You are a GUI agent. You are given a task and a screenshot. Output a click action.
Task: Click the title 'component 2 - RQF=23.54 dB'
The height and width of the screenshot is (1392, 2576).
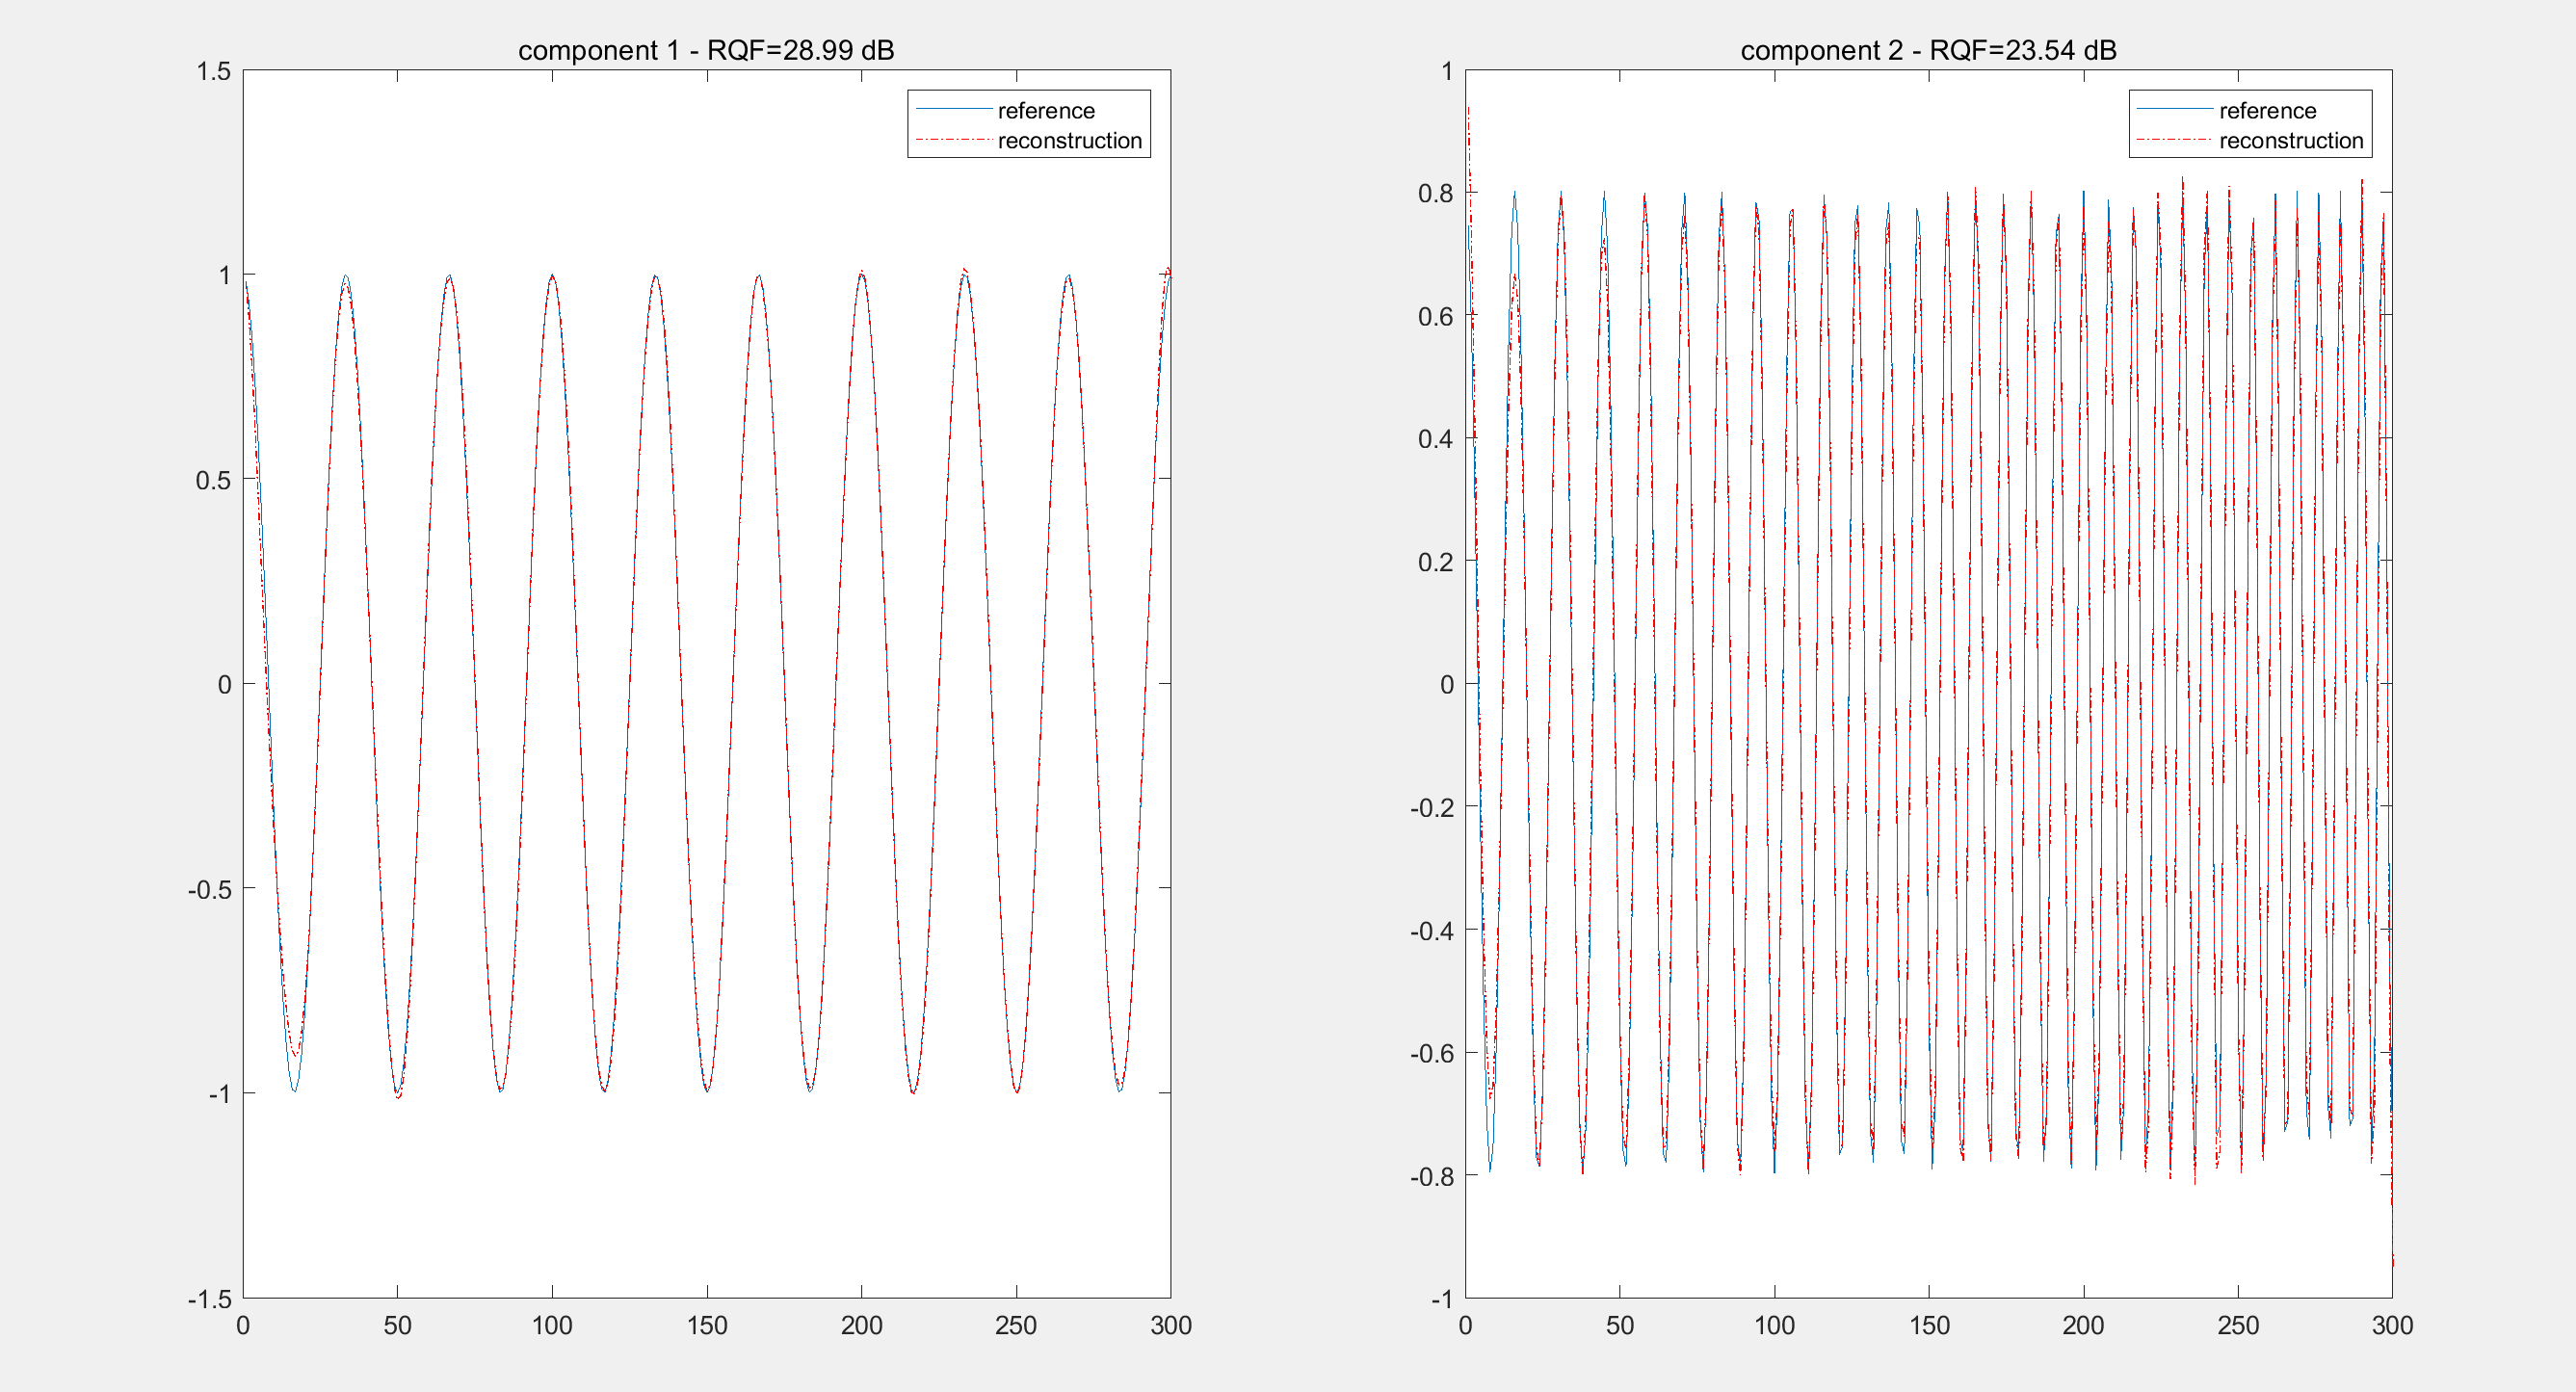[1928, 50]
